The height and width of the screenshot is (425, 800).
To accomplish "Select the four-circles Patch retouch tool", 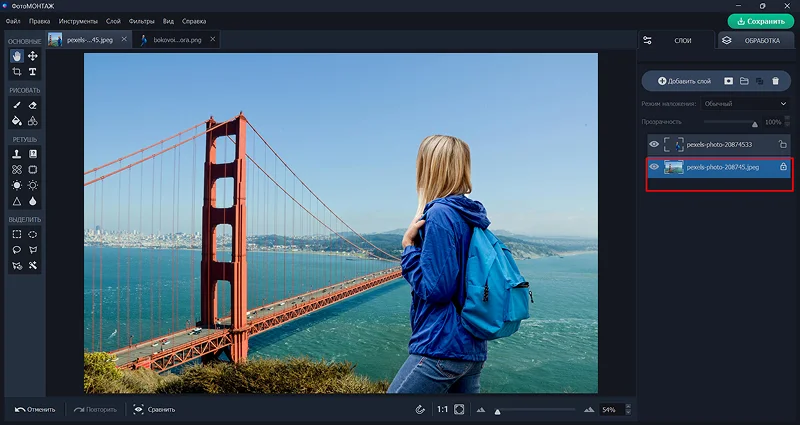I will 17,169.
